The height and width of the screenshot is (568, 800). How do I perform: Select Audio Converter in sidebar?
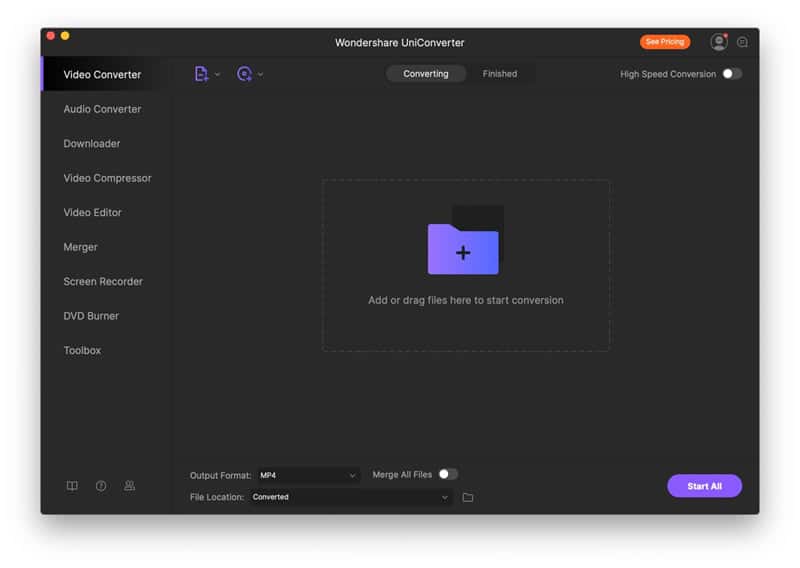point(102,109)
